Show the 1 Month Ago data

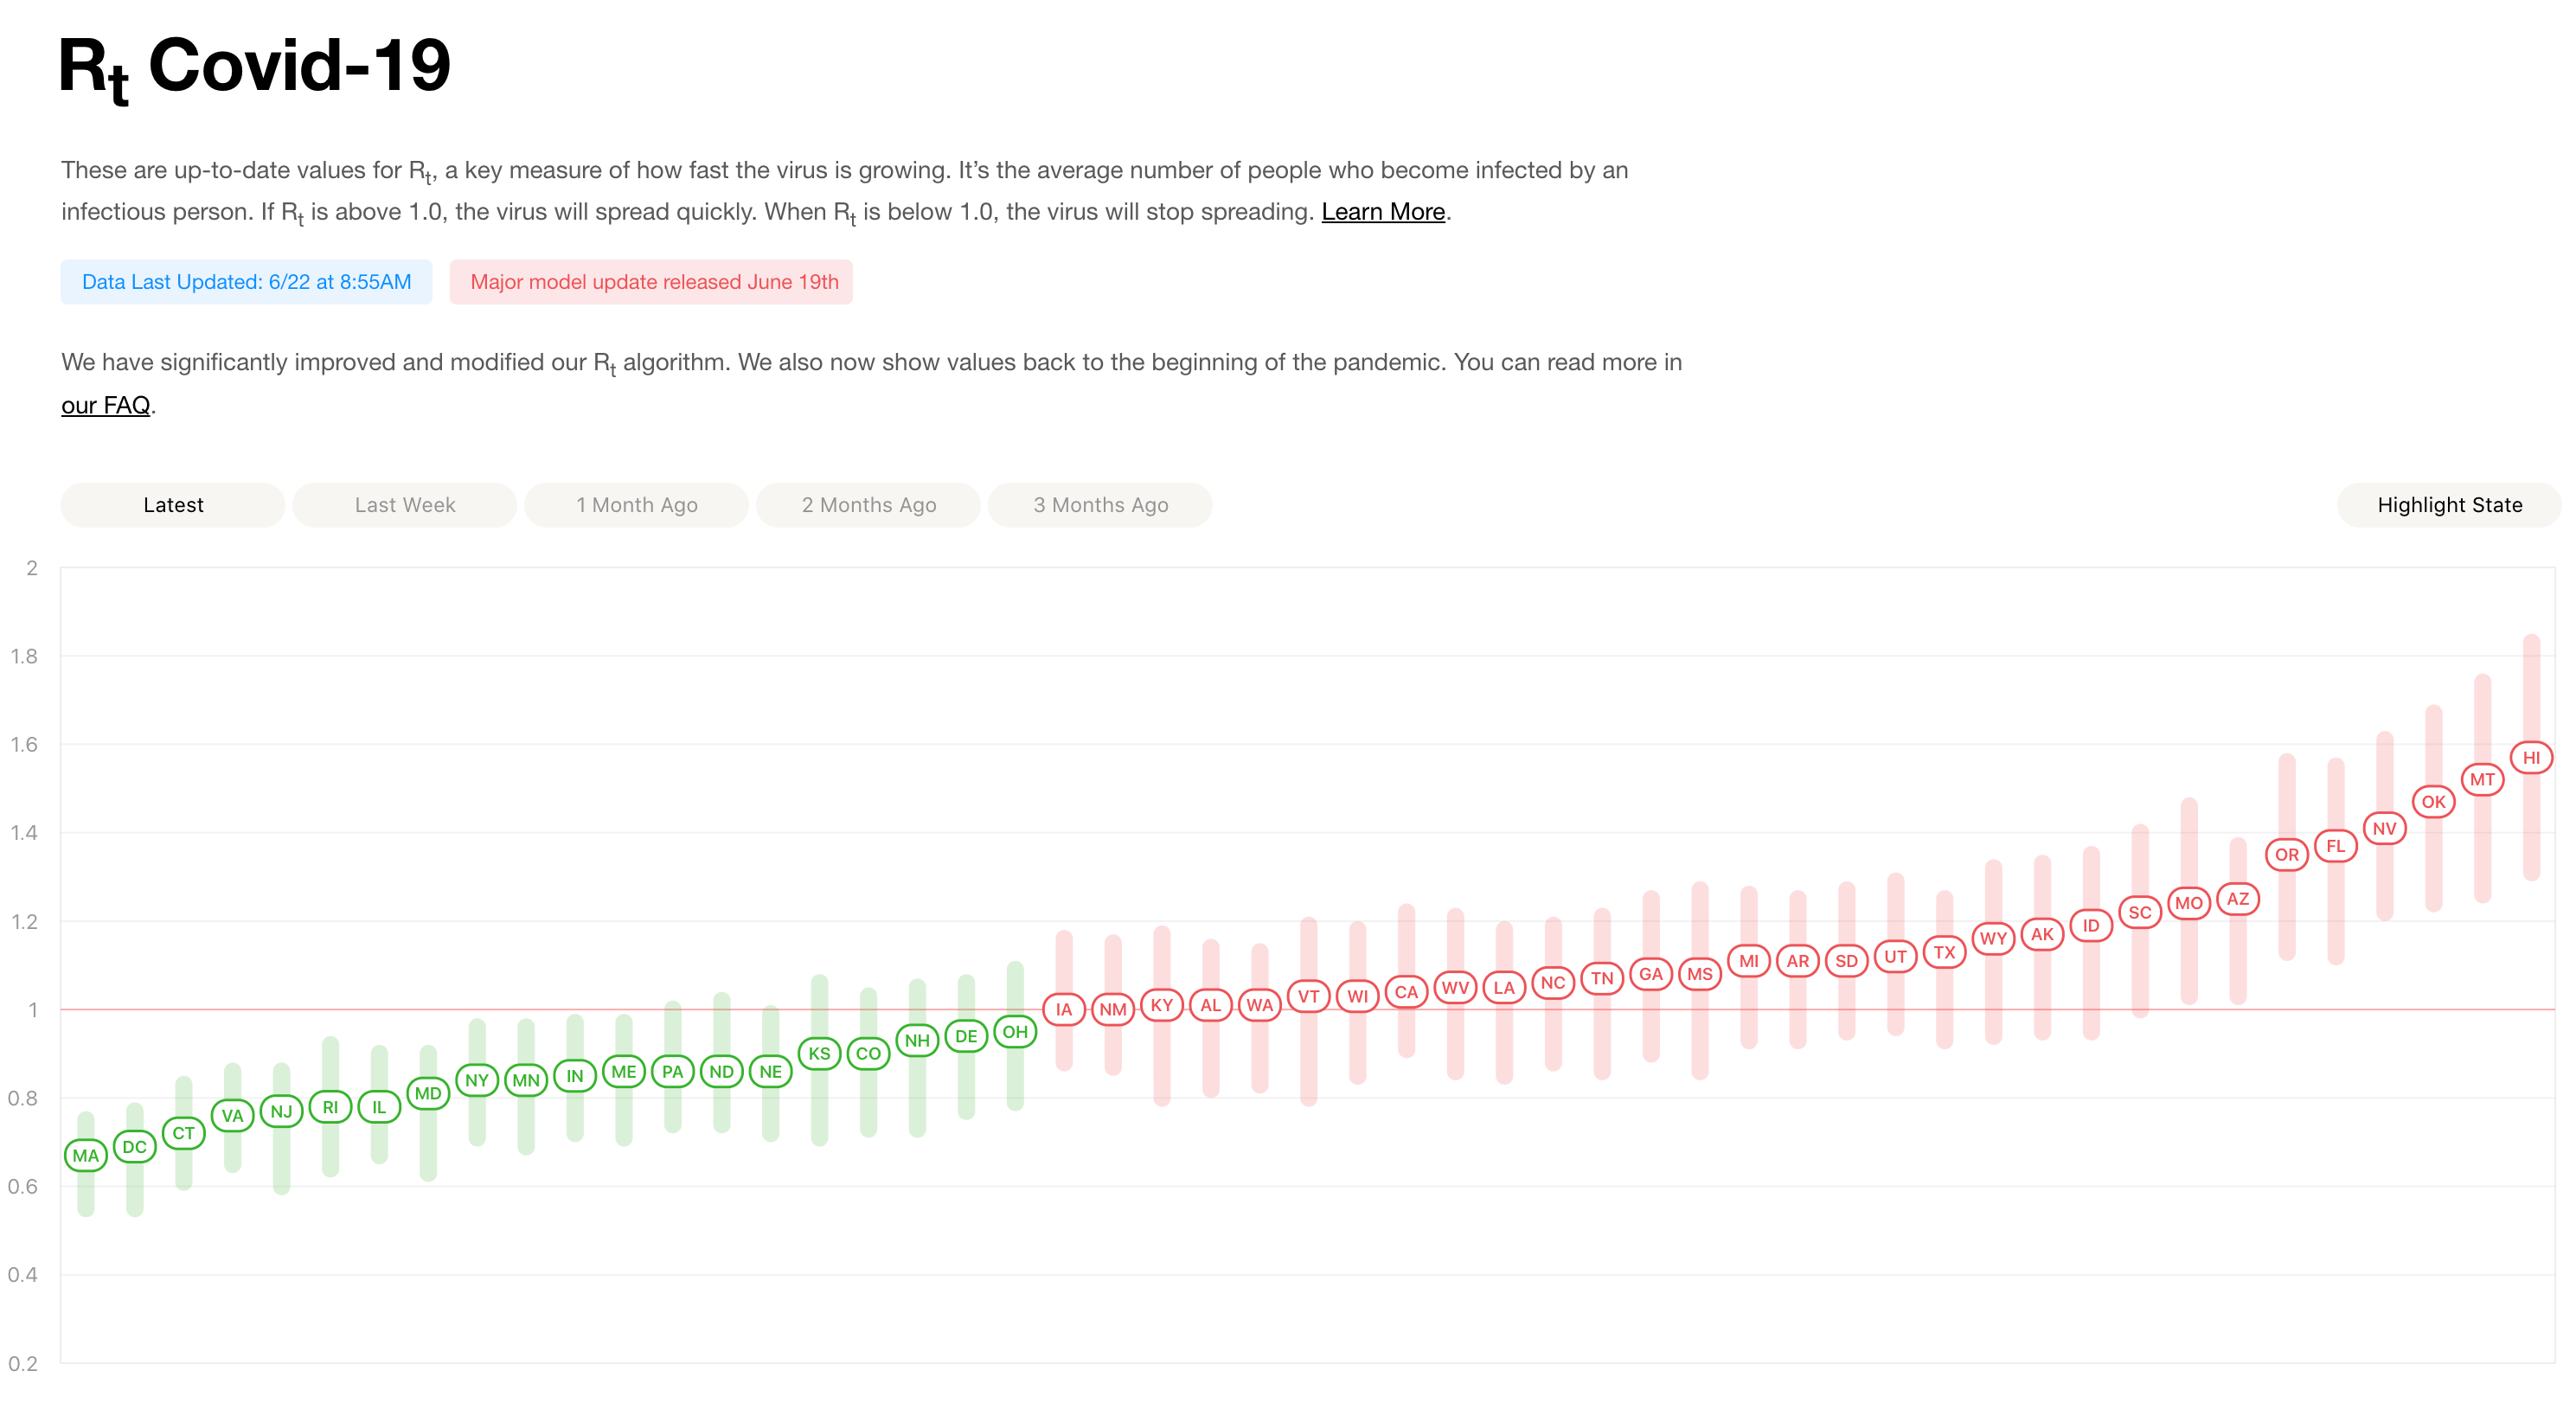(637, 505)
